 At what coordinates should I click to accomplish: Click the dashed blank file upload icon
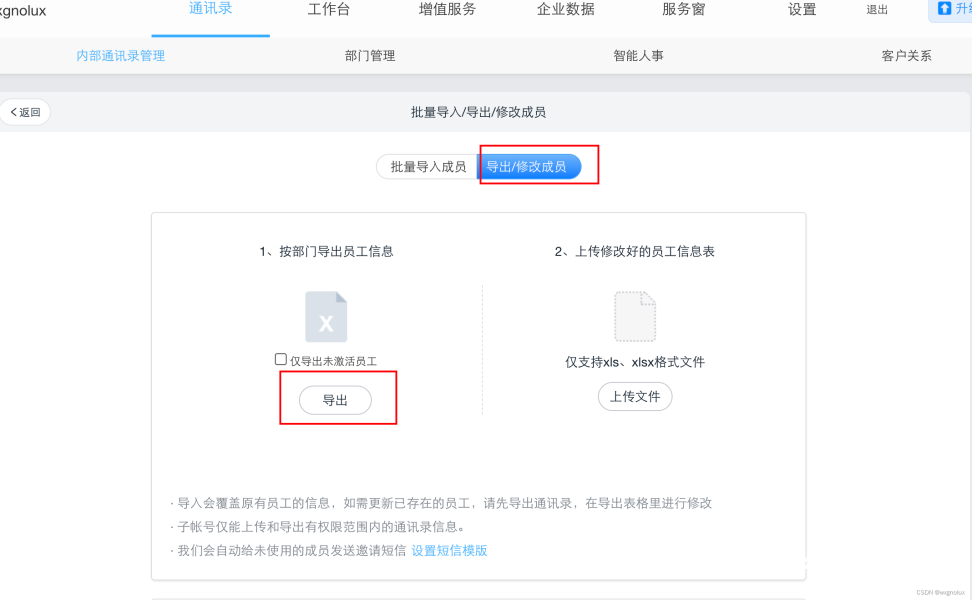coord(635,317)
